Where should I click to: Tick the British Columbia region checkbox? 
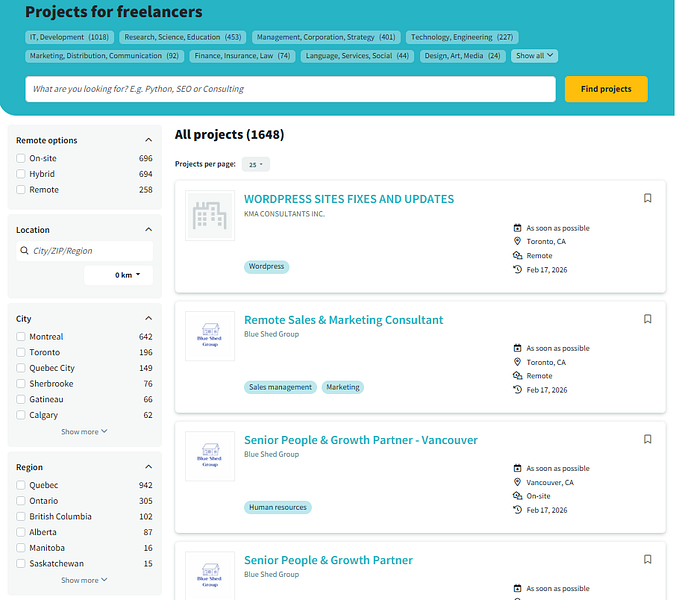[x=21, y=516]
